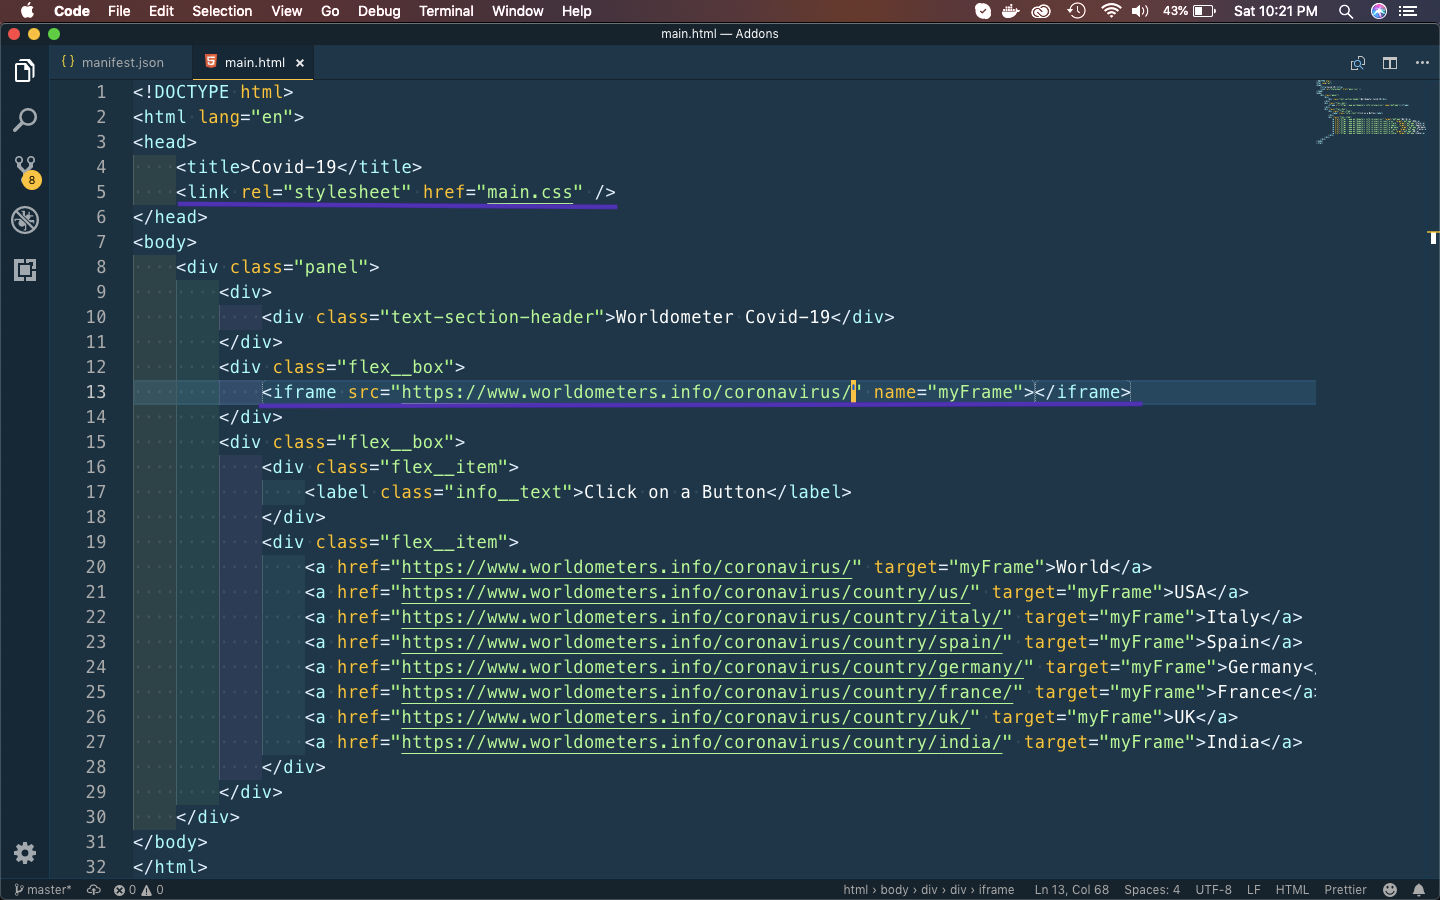The width and height of the screenshot is (1440, 900).
Task: Open the File menu
Action: tap(119, 11)
